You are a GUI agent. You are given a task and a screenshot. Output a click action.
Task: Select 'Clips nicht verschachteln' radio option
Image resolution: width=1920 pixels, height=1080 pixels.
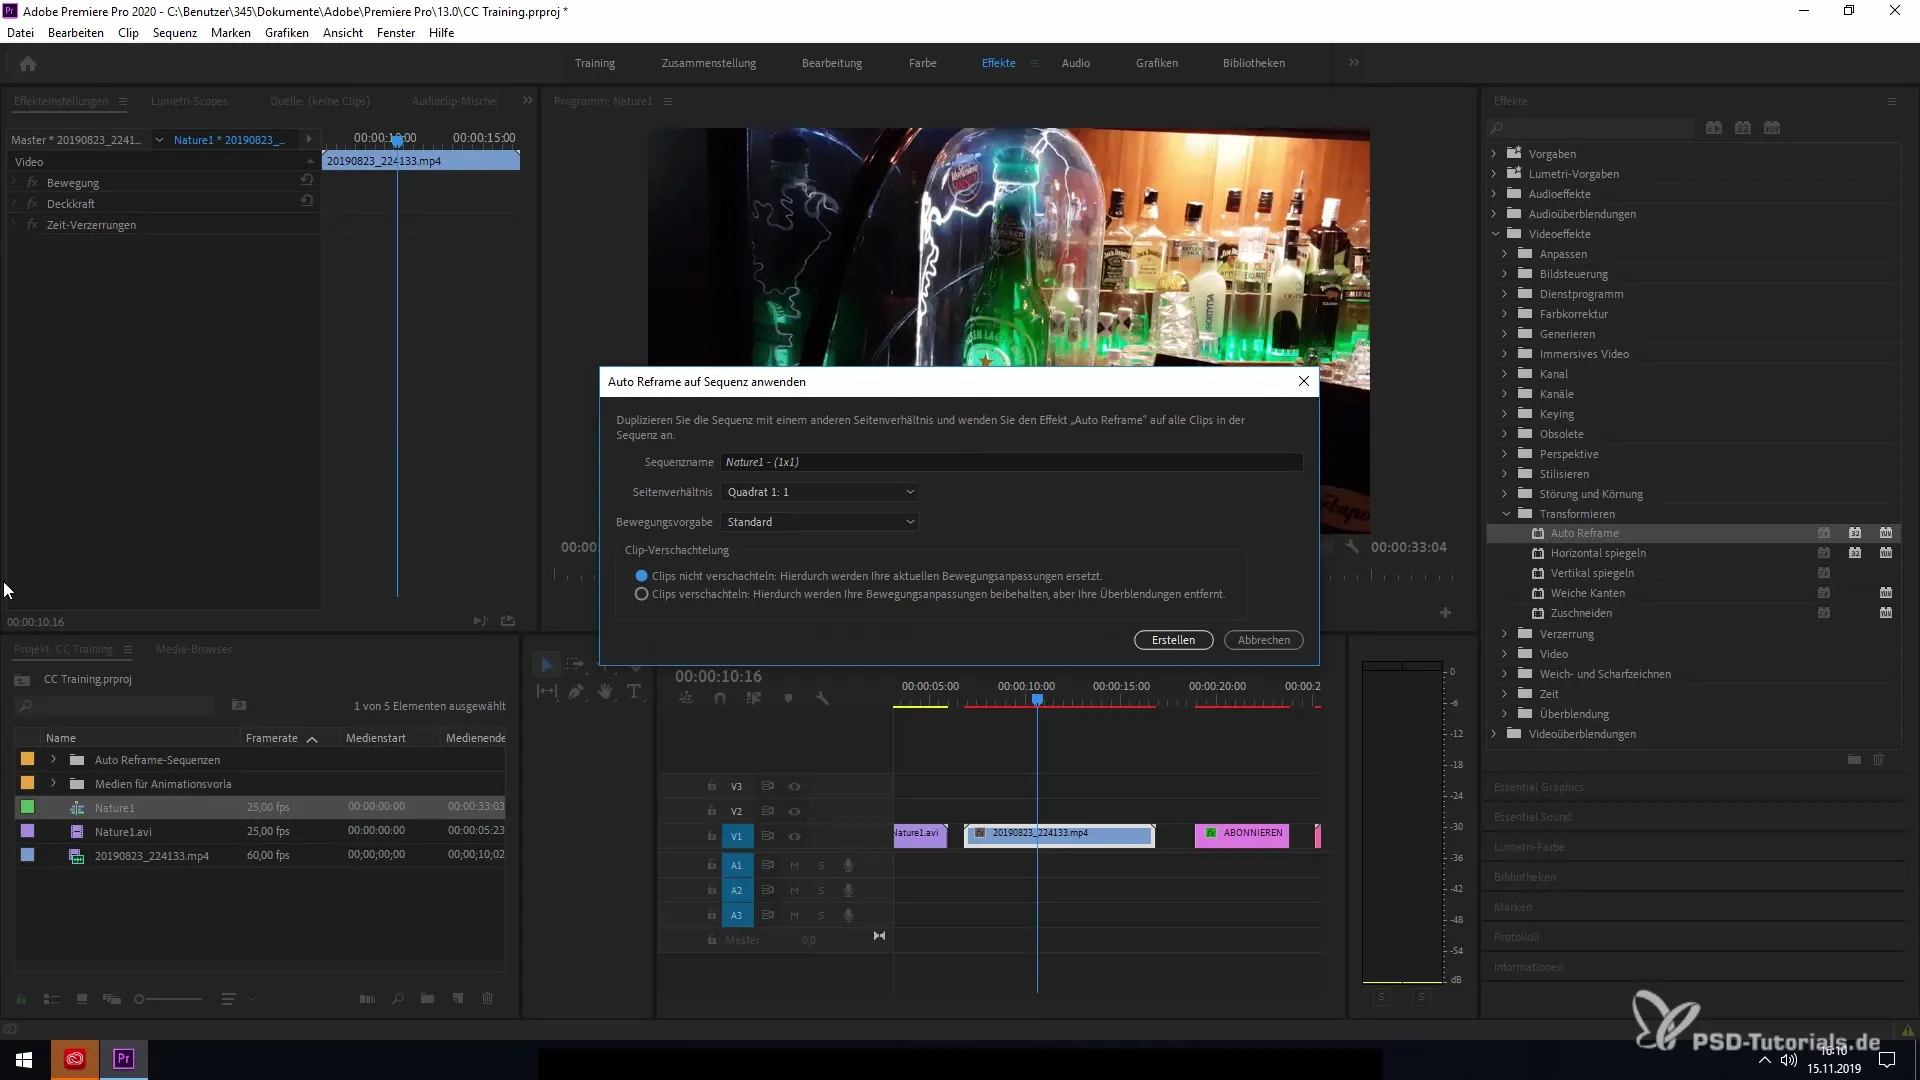click(642, 576)
